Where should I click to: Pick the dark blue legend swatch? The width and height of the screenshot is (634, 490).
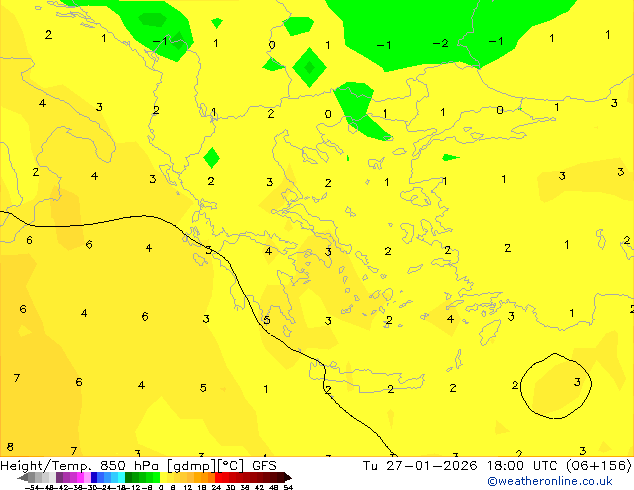pyautogui.click(x=94, y=477)
